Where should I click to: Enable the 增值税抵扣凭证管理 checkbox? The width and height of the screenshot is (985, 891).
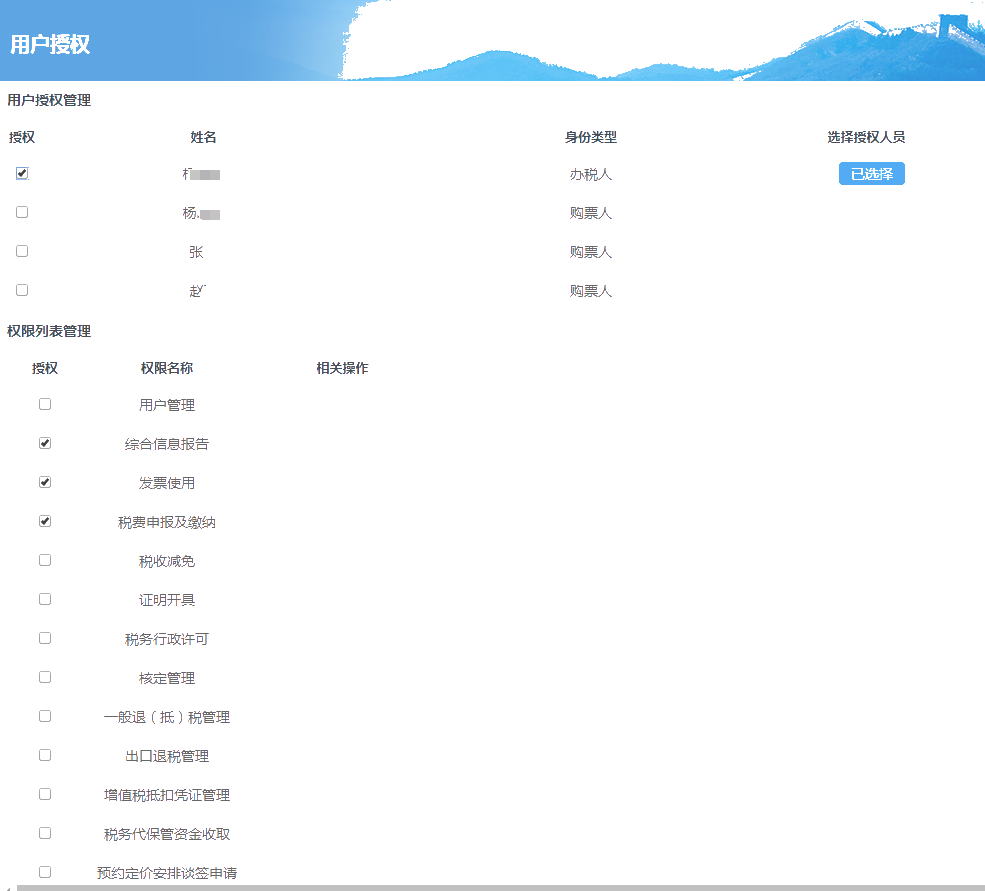point(45,794)
